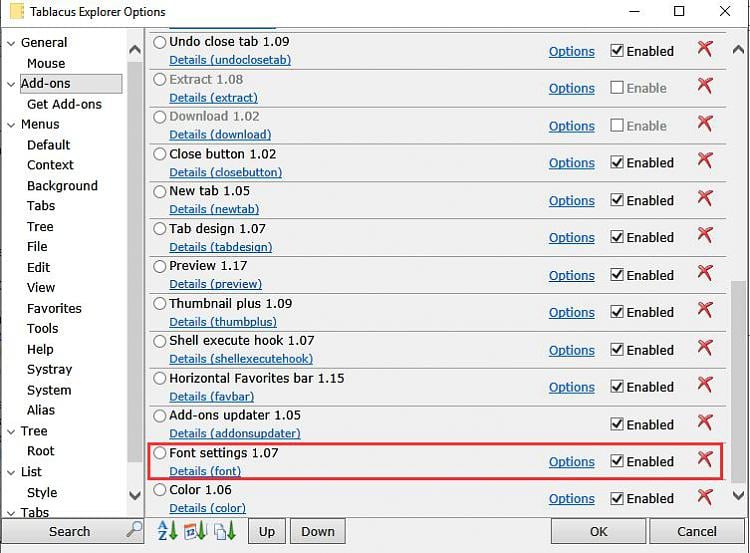The width and height of the screenshot is (750, 553).
Task: Collapse the General tree section
Action: coord(11,44)
